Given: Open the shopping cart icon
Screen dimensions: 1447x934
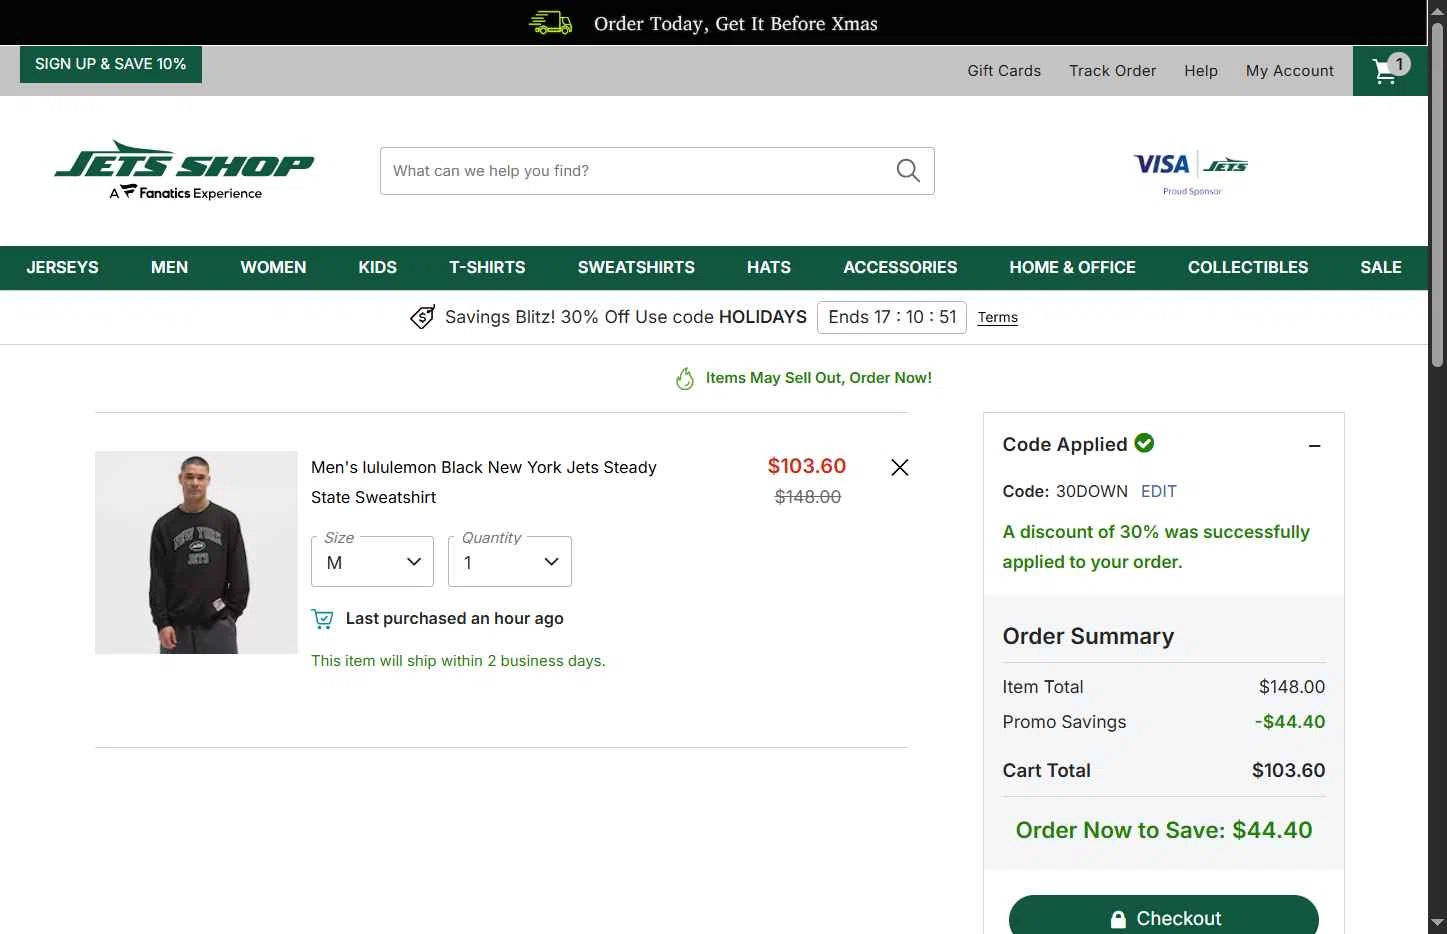Looking at the screenshot, I should [x=1390, y=70].
